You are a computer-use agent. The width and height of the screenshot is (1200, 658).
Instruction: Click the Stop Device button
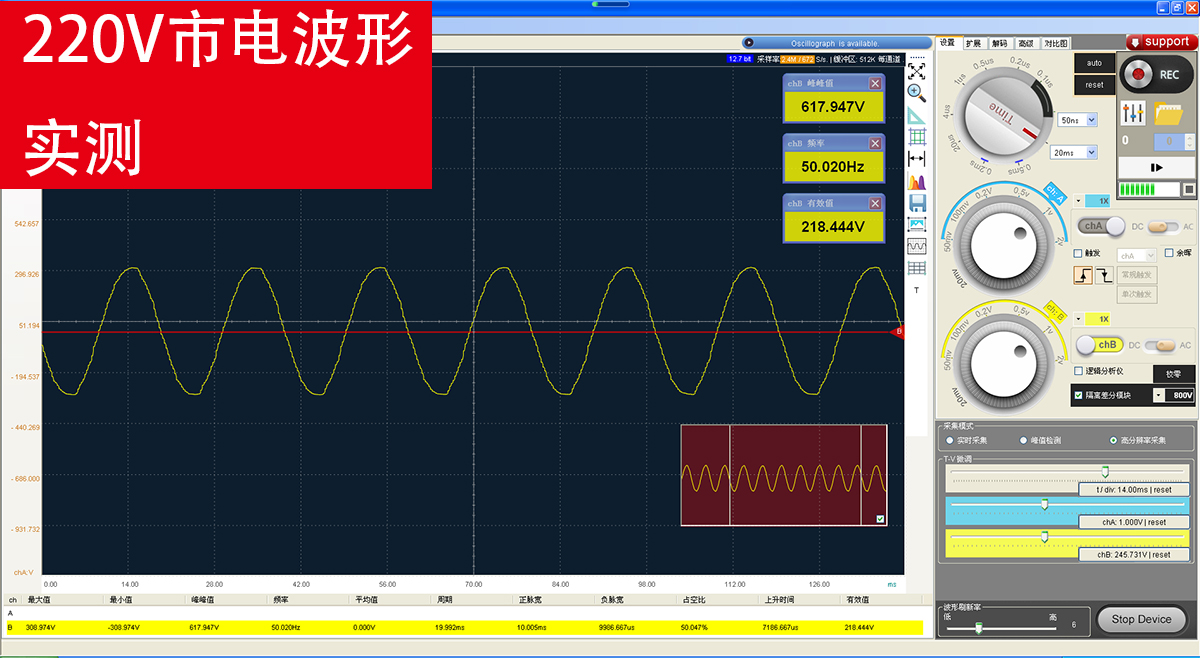click(x=1141, y=619)
